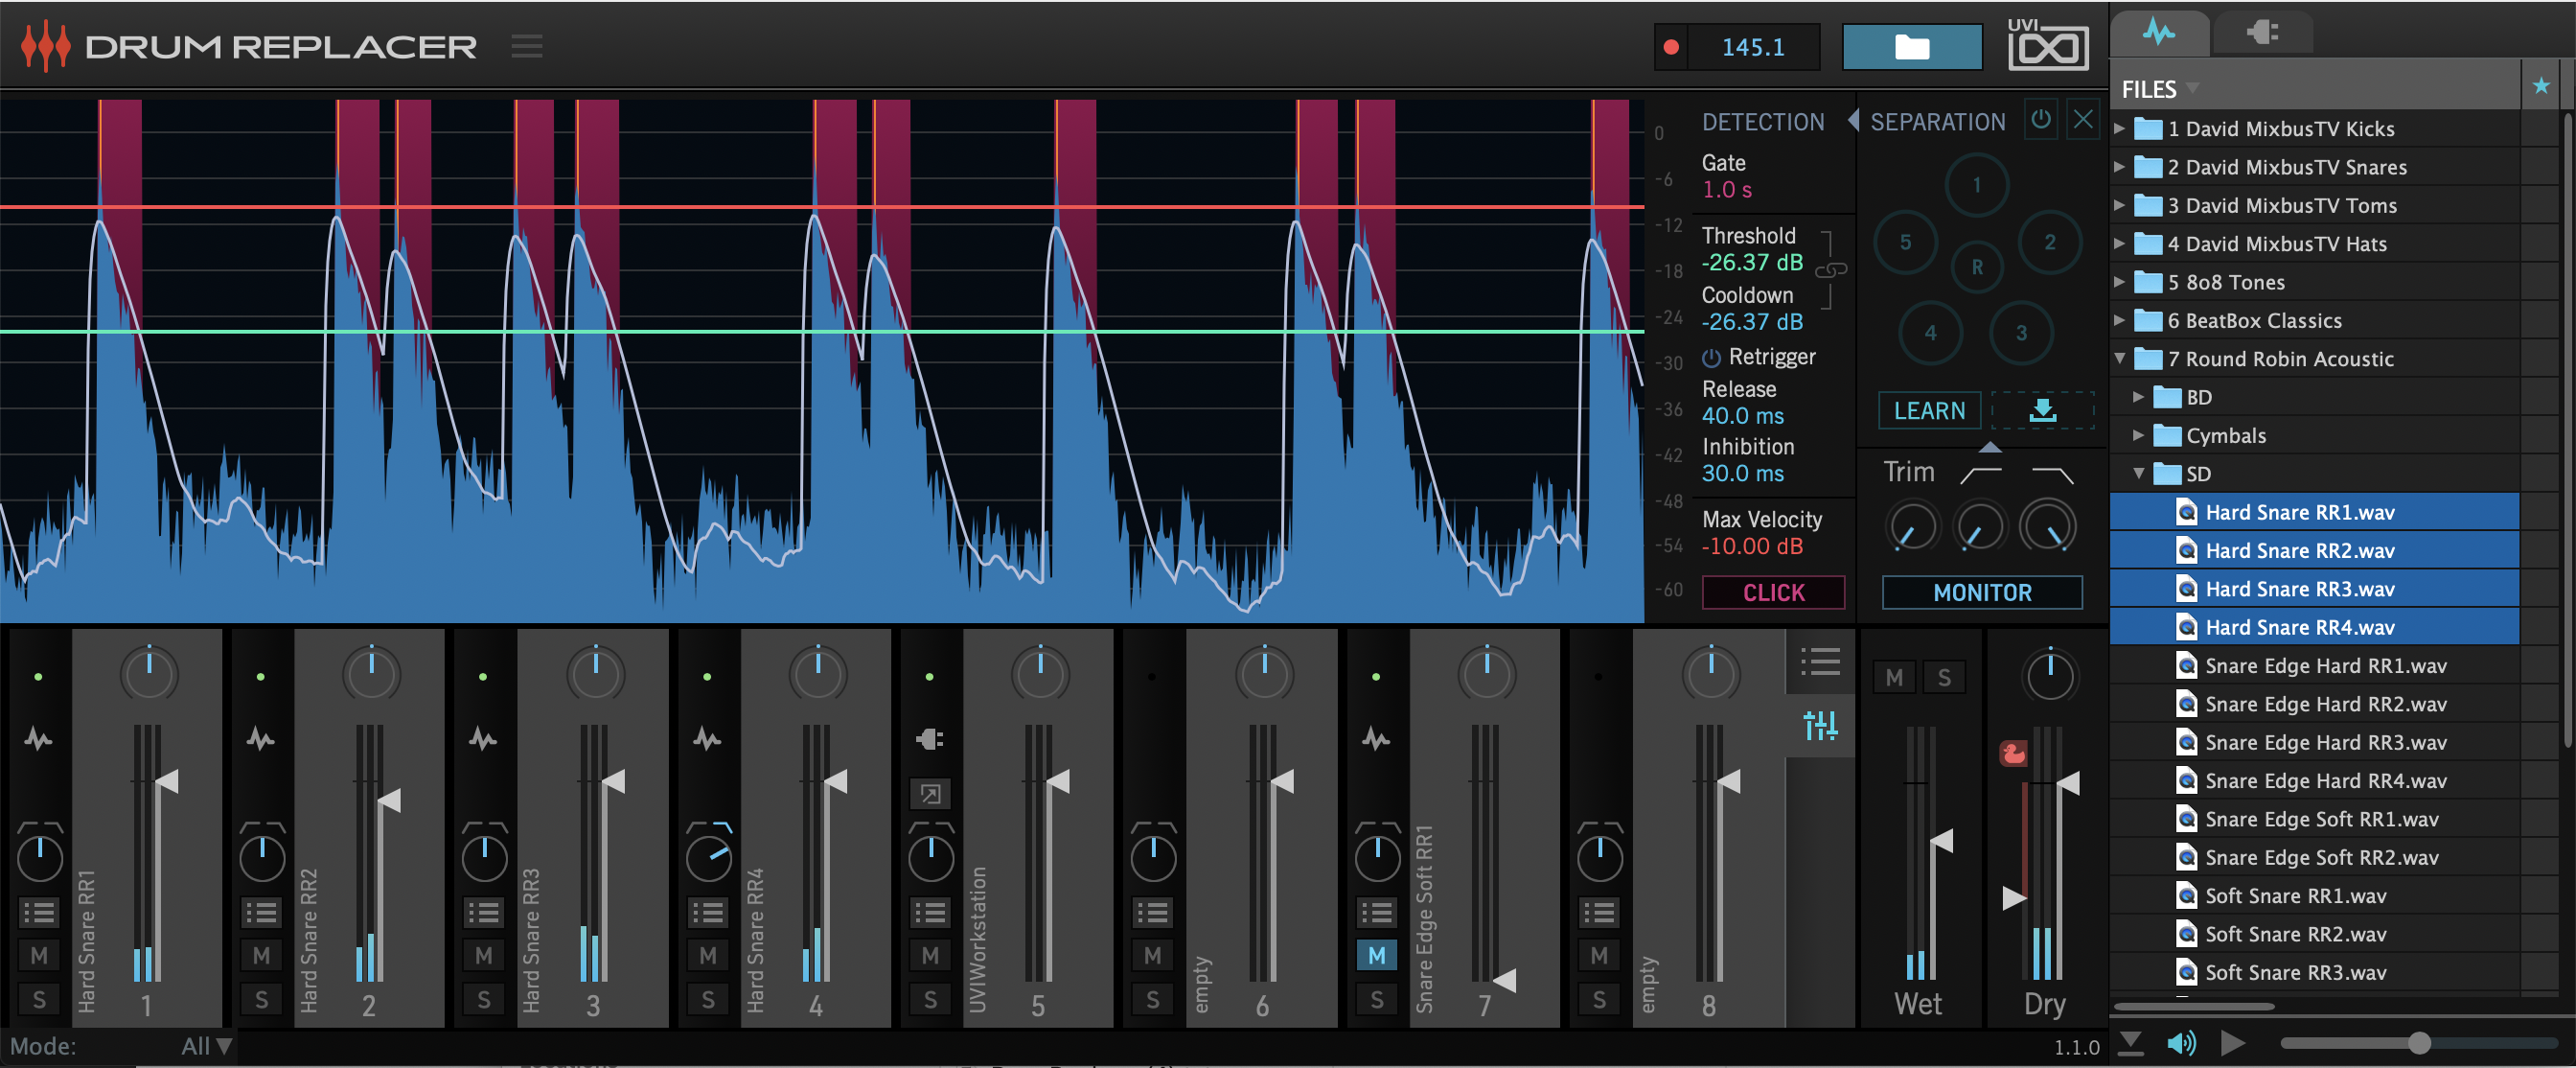Expand the 5 808 Tones folder

(x=2119, y=282)
